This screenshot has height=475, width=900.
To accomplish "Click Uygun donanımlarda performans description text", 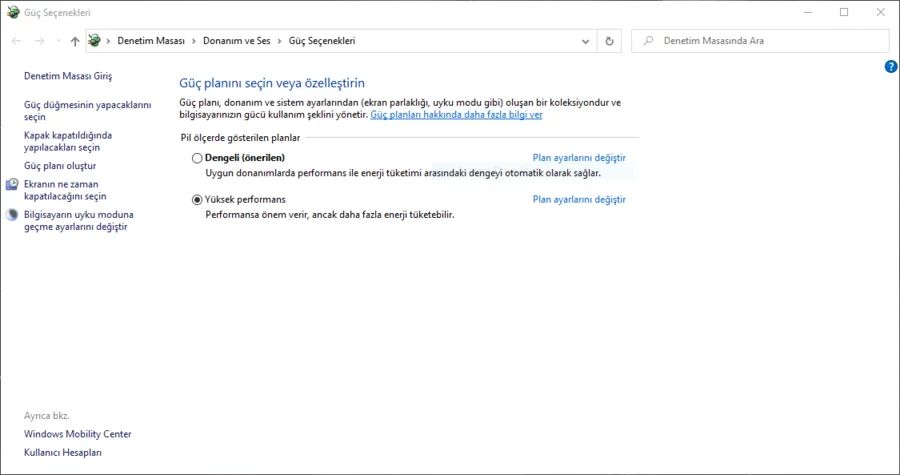I will coord(403,173).
